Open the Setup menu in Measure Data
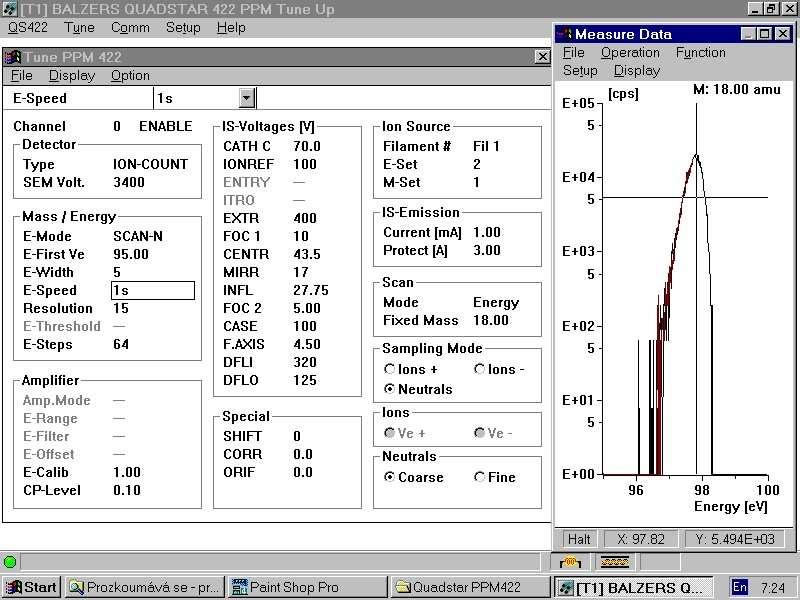The width and height of the screenshot is (800, 600). tap(580, 71)
